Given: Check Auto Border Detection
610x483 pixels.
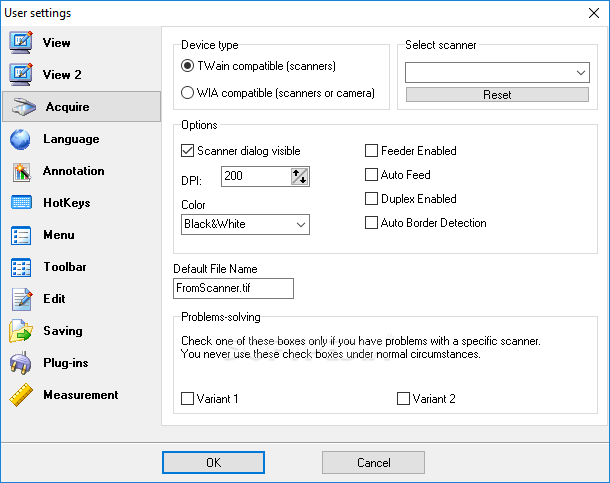Looking at the screenshot, I should (372, 223).
